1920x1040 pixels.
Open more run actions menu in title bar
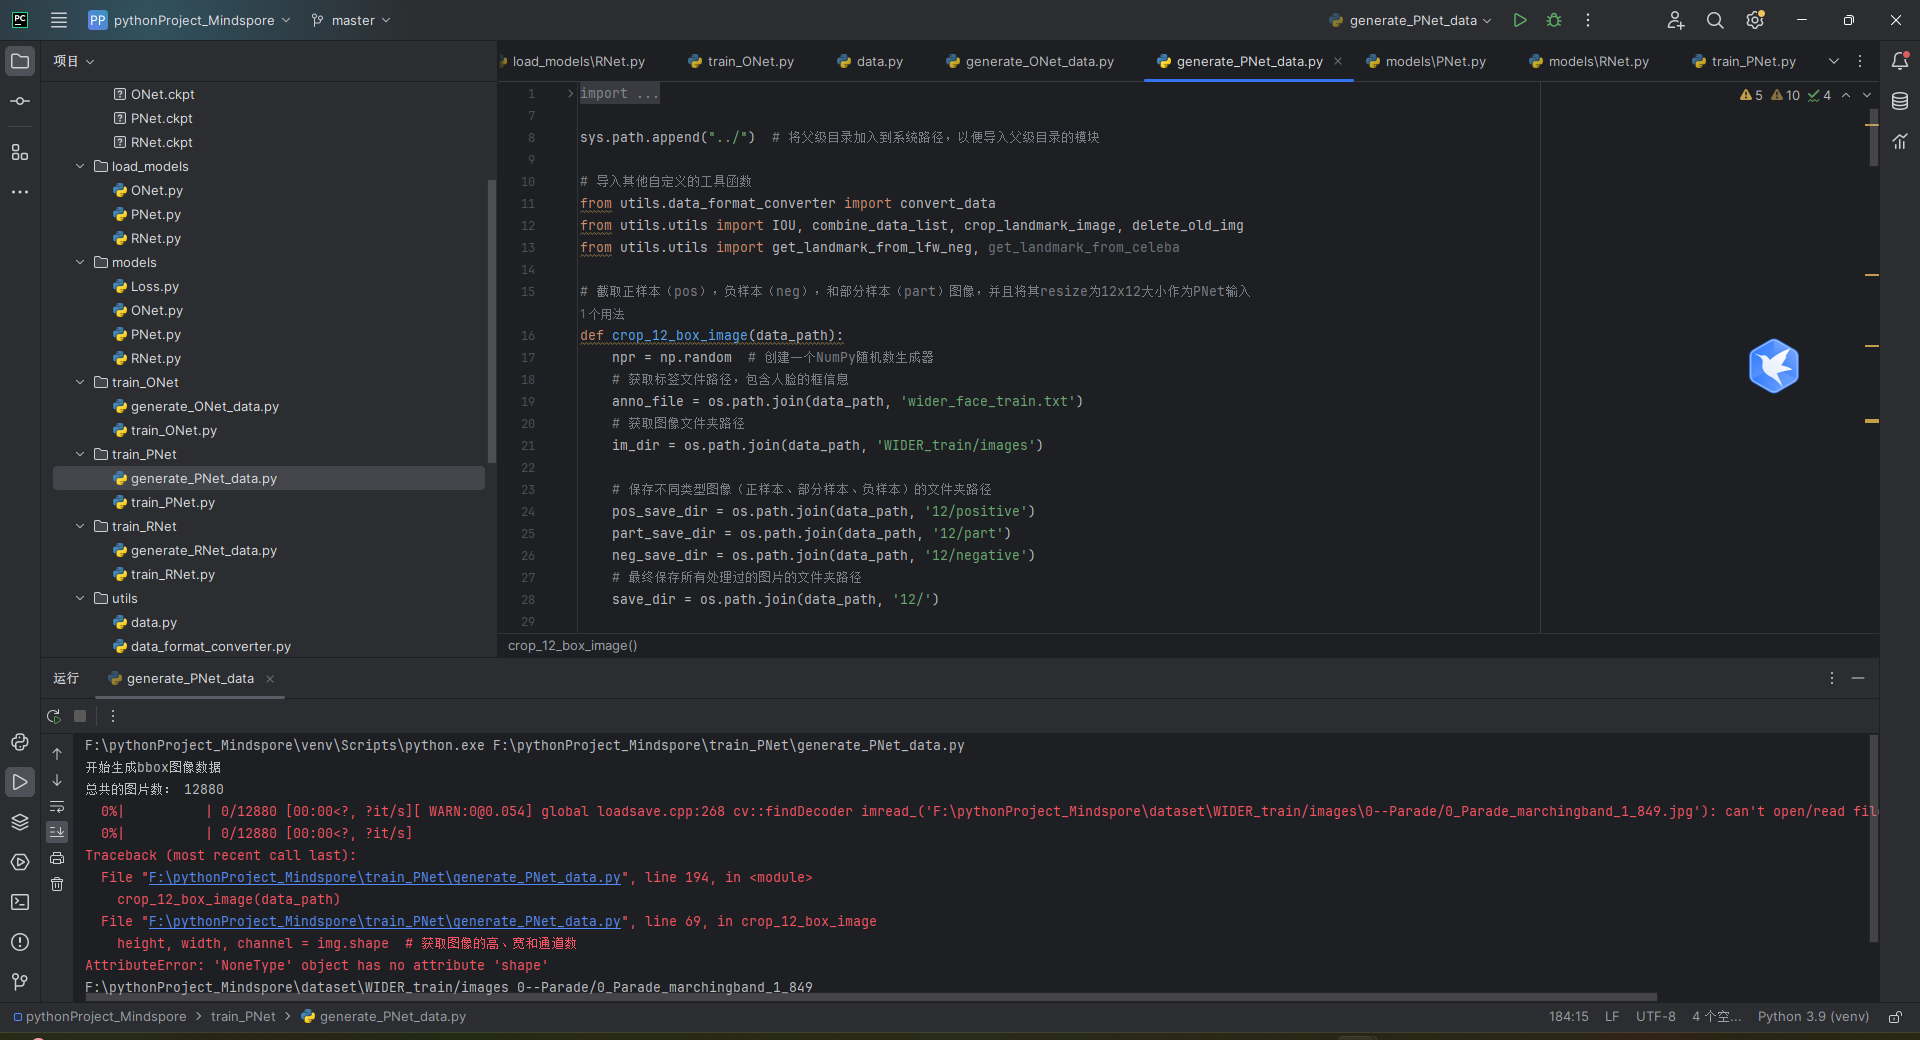pyautogui.click(x=1588, y=20)
